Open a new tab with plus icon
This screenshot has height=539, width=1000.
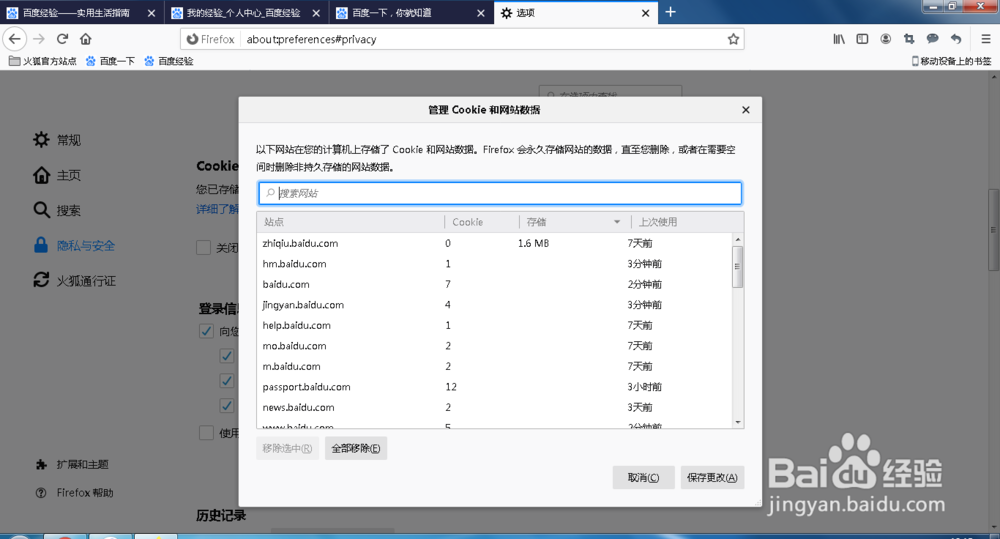(x=670, y=12)
